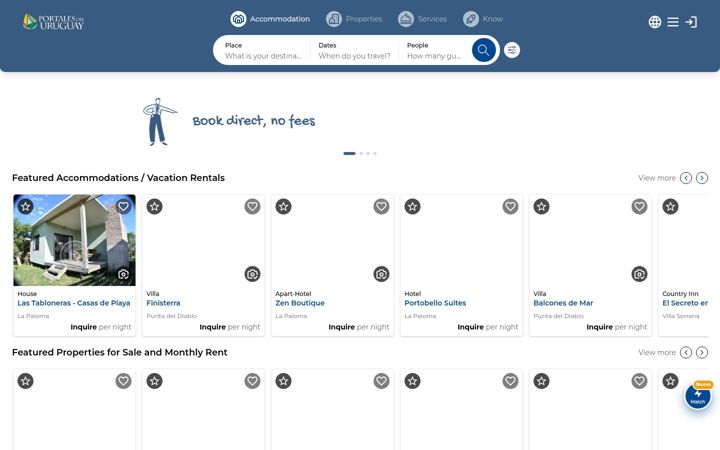
Task: Select the first carousel indicator dot
Action: pyautogui.click(x=349, y=153)
